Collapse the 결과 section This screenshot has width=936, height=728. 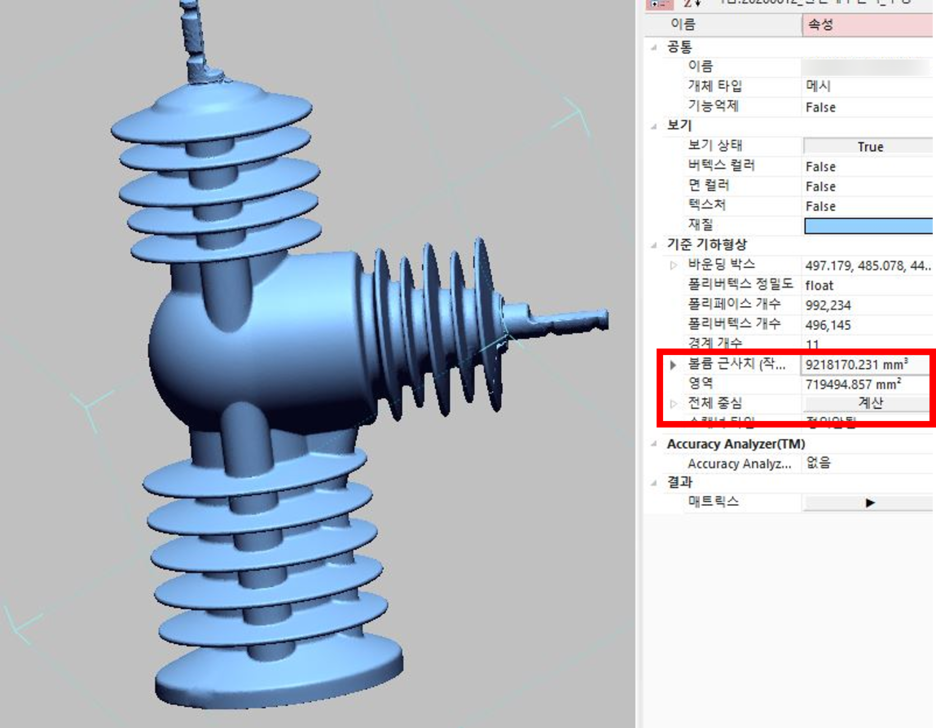point(654,483)
